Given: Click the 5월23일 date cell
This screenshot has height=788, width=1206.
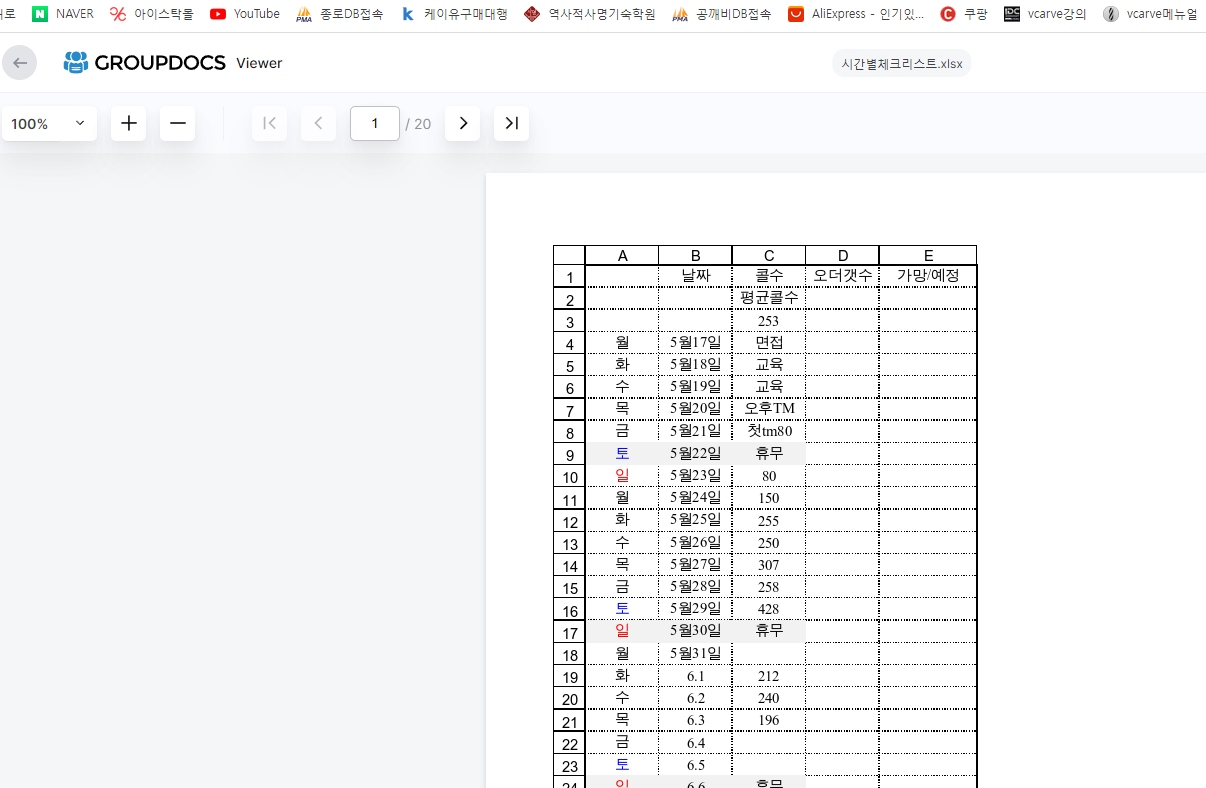Looking at the screenshot, I should pos(695,476).
